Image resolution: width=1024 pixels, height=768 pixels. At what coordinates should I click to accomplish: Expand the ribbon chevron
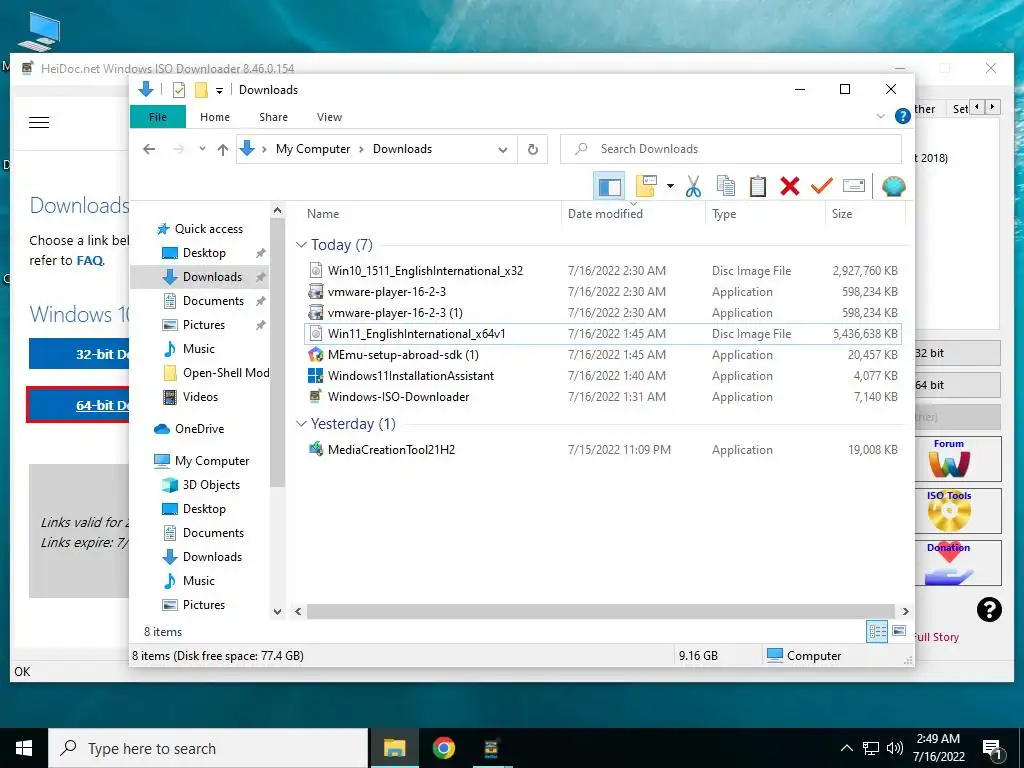pyautogui.click(x=880, y=116)
